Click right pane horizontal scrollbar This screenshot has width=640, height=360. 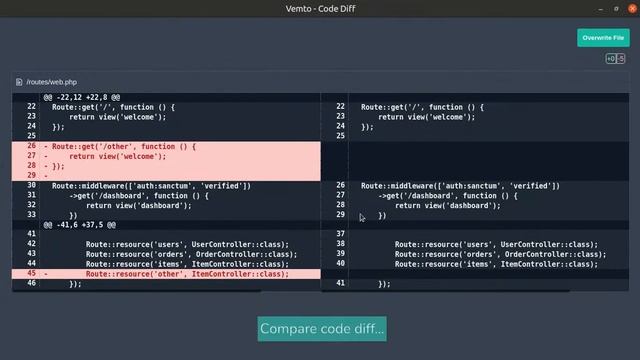tap(446, 291)
